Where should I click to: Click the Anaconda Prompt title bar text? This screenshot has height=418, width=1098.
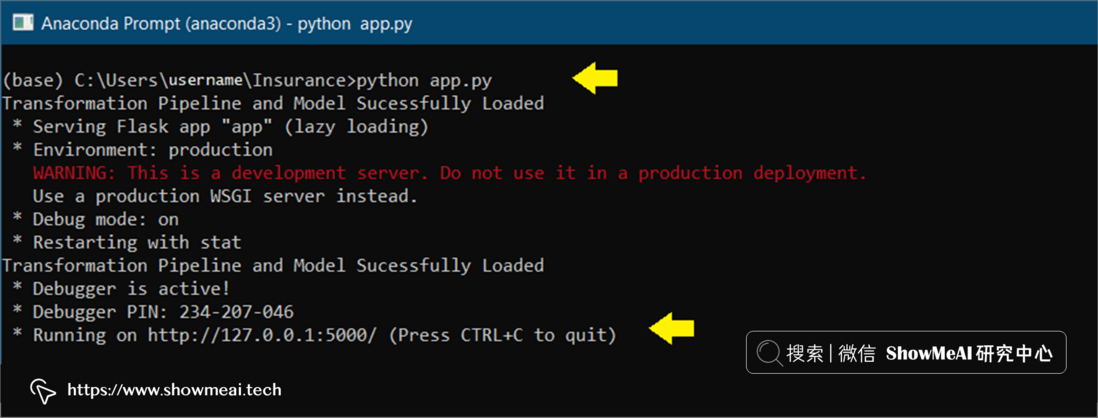228,24
